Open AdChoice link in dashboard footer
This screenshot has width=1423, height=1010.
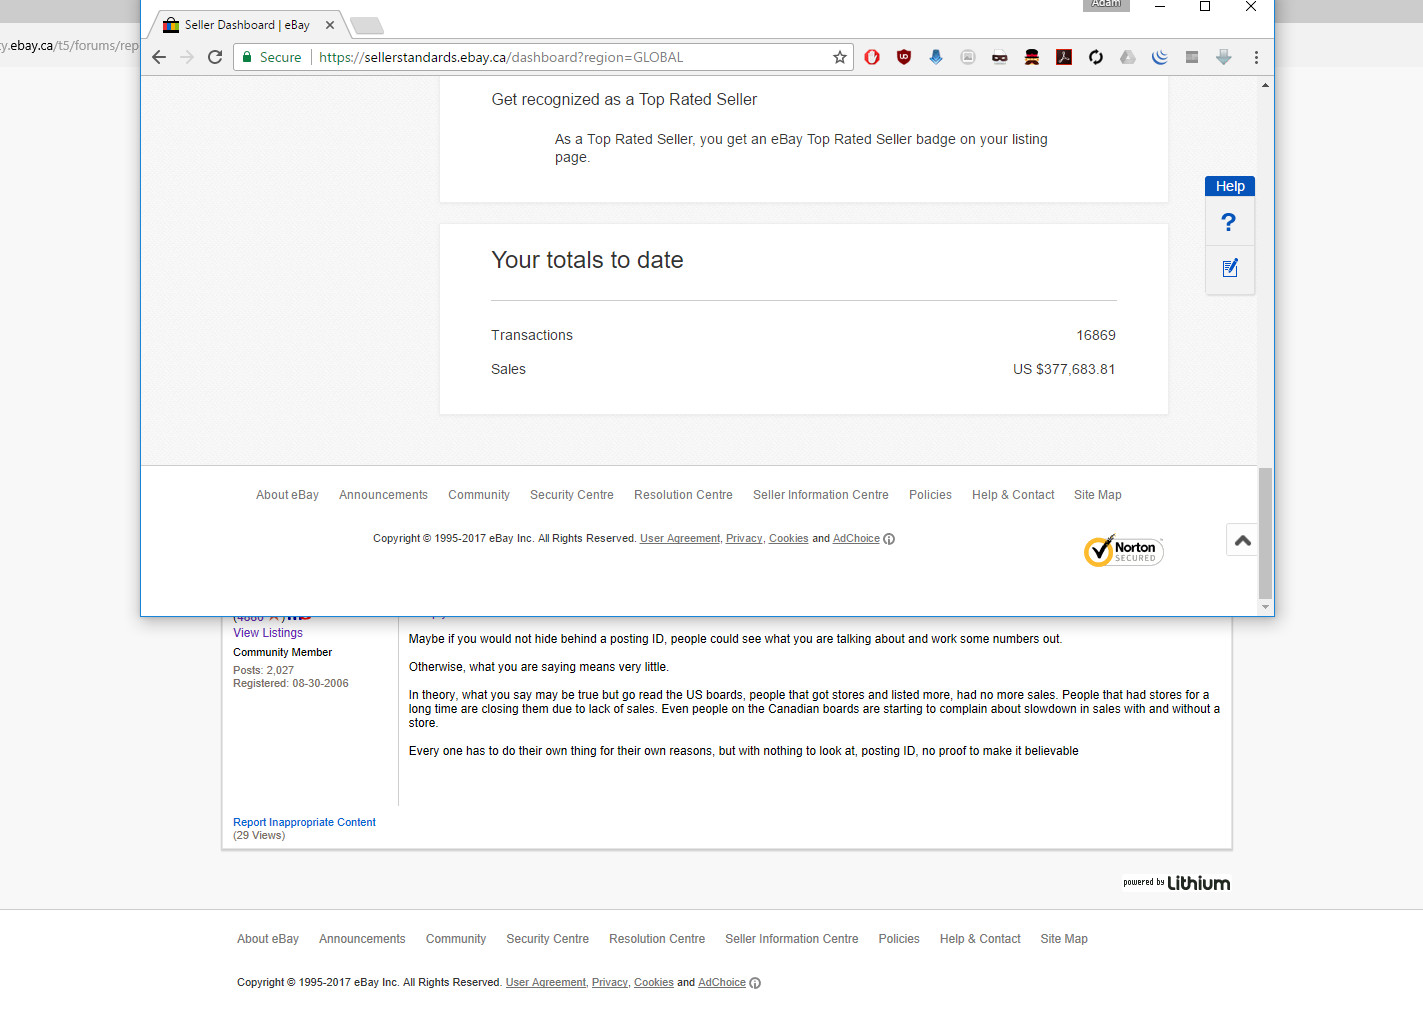tap(856, 539)
